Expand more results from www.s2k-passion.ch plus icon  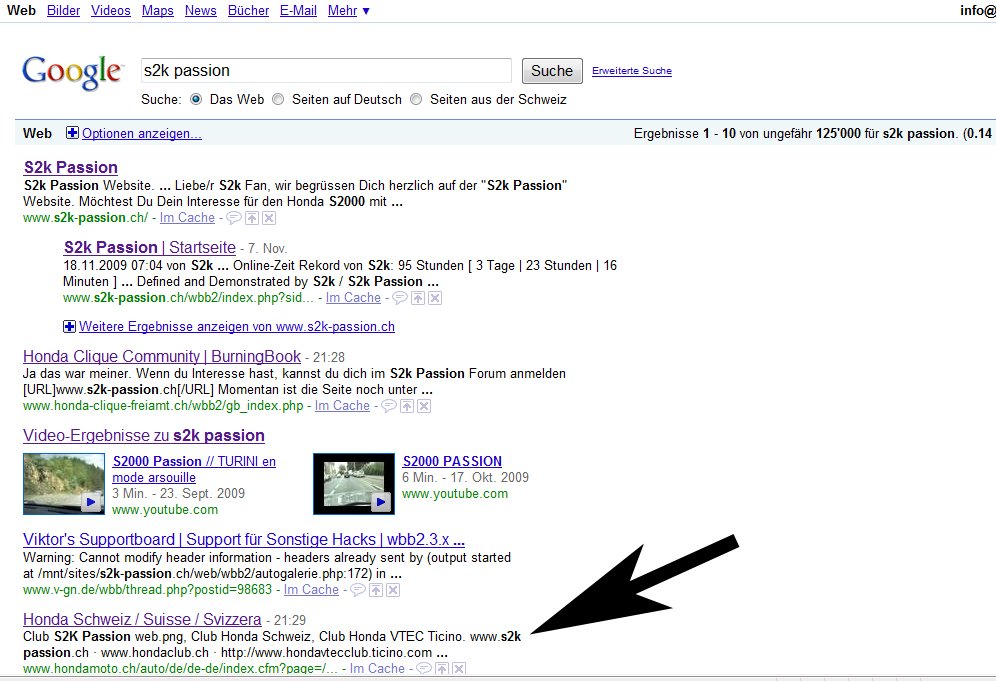tap(69, 327)
